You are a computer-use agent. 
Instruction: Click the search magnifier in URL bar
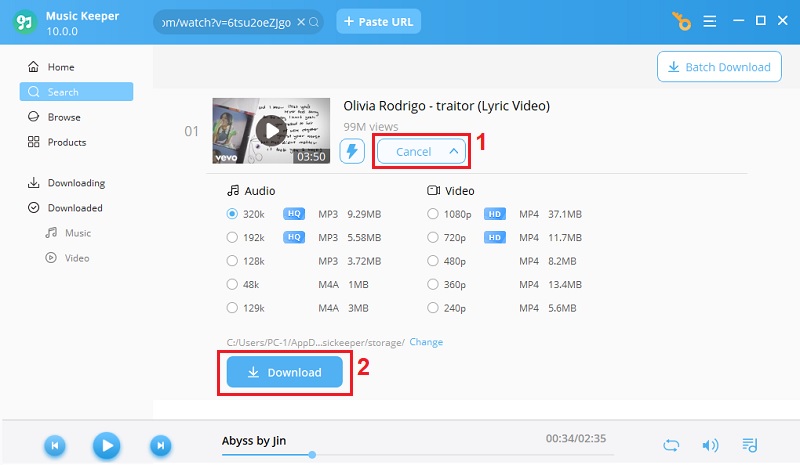pyautogui.click(x=314, y=22)
